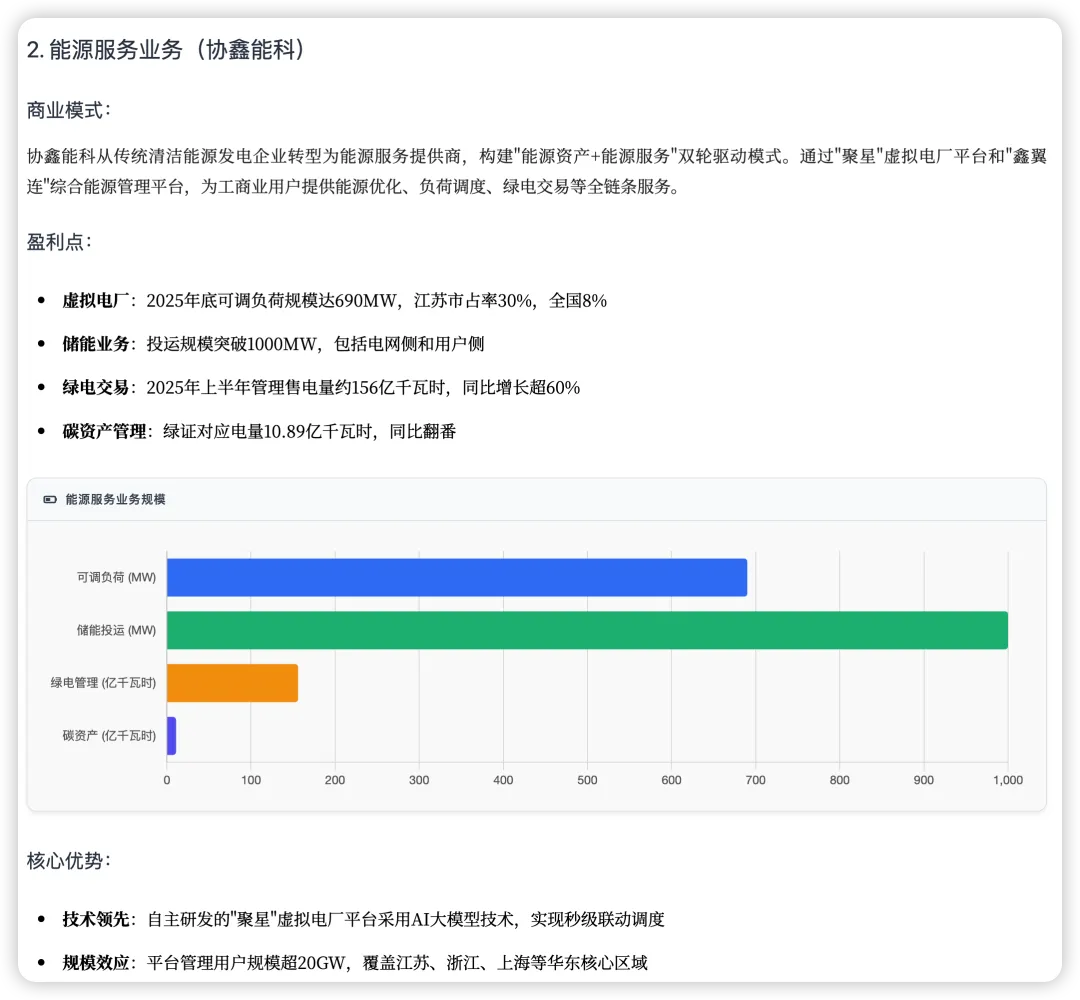The height and width of the screenshot is (1000, 1080).
Task: Click the bold term 碳资产管理
Action: 103,432
